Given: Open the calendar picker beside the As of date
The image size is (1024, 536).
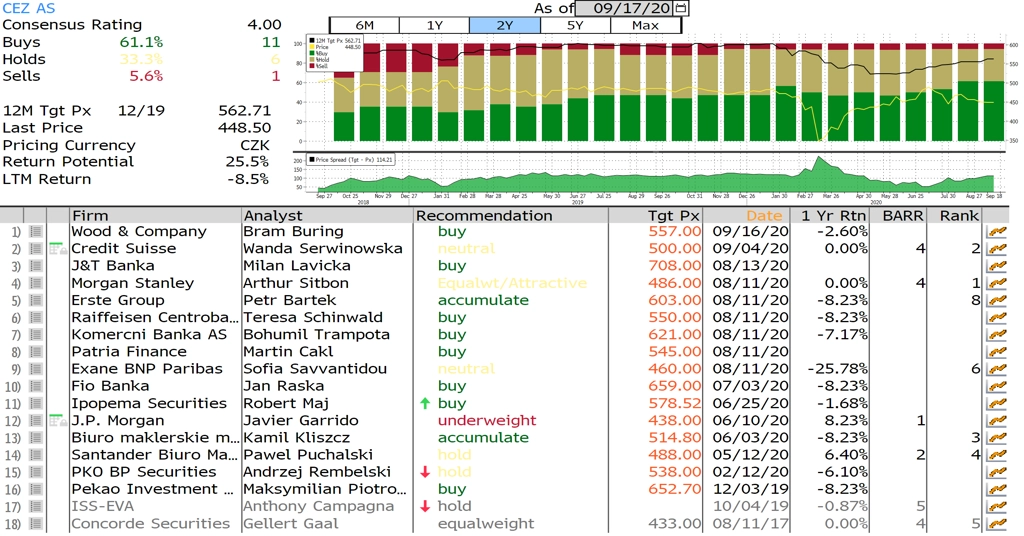Looking at the screenshot, I should click(681, 8).
